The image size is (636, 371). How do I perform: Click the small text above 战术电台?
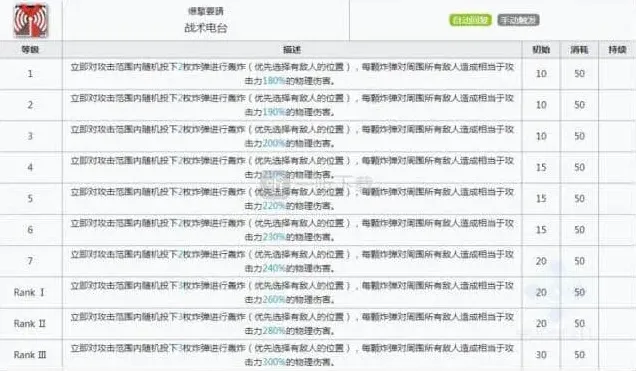(x=206, y=11)
